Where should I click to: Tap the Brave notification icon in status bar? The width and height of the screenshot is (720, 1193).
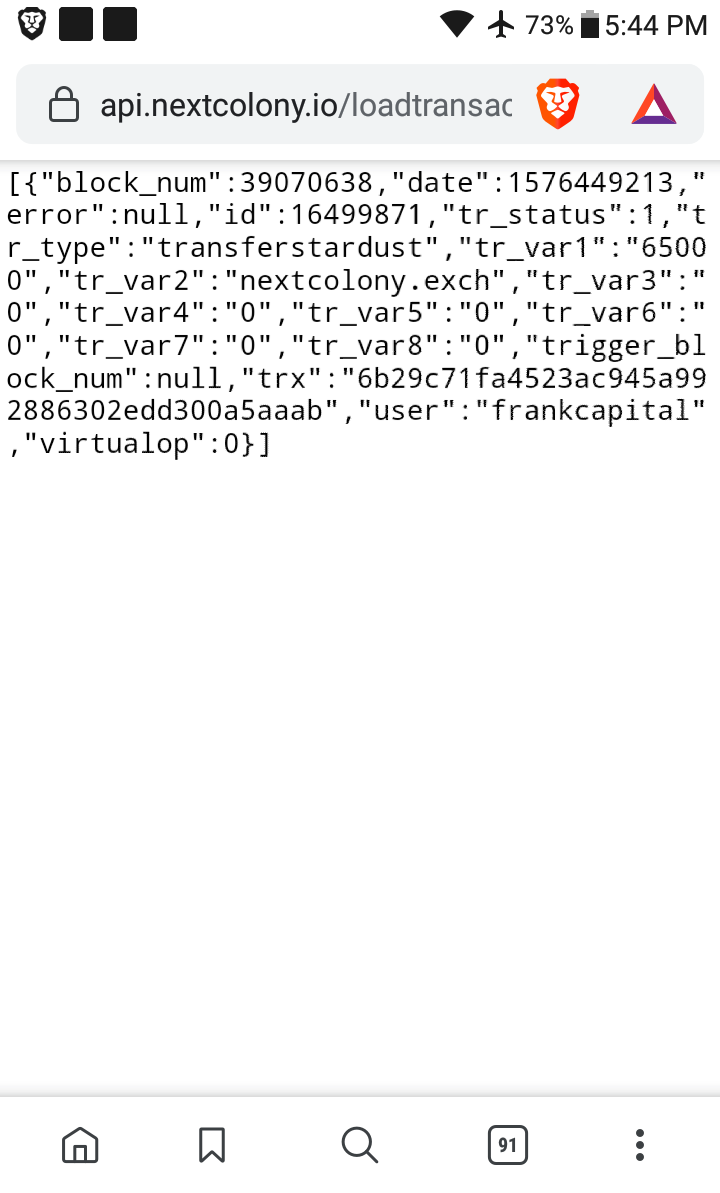click(32, 24)
